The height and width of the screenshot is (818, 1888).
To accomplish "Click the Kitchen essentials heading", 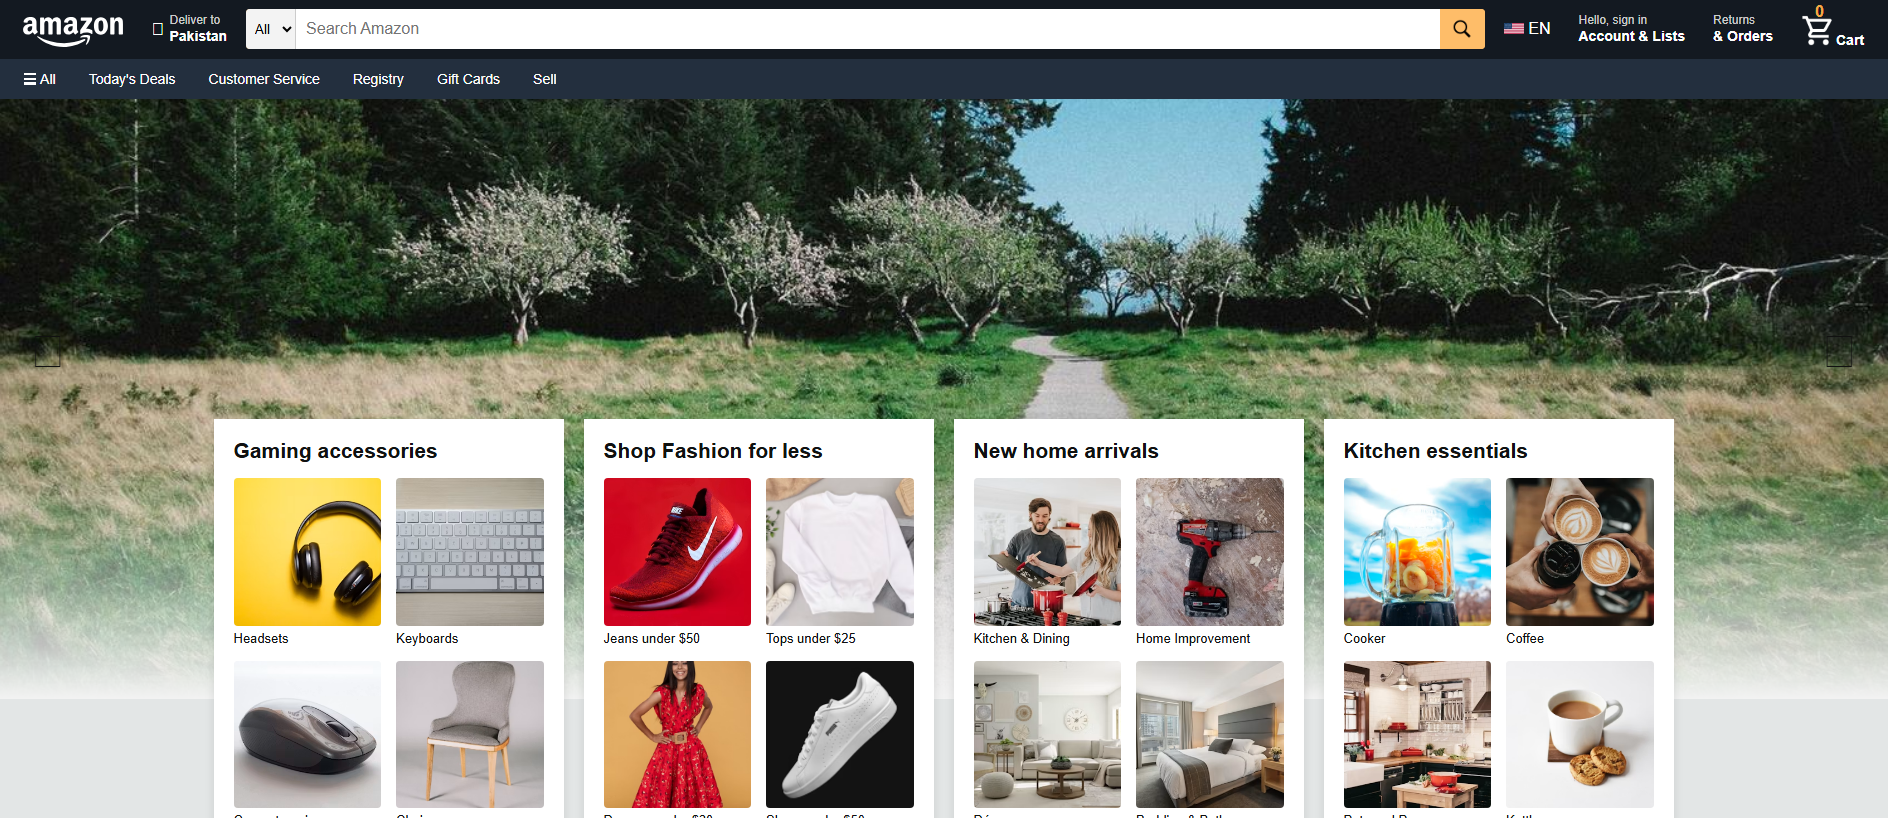I will point(1435,451).
